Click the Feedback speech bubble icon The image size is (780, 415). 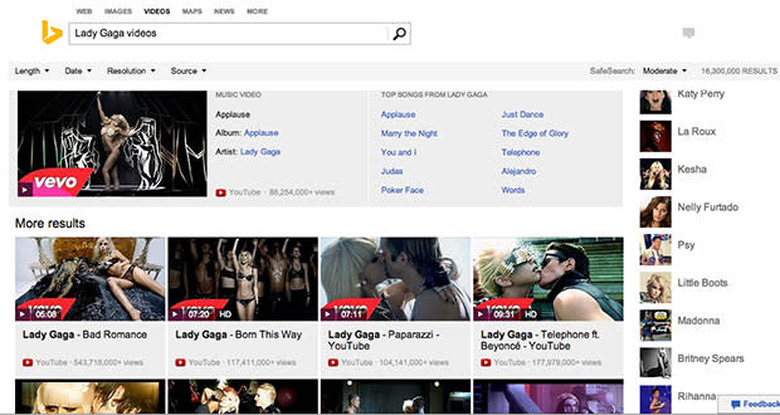point(736,404)
